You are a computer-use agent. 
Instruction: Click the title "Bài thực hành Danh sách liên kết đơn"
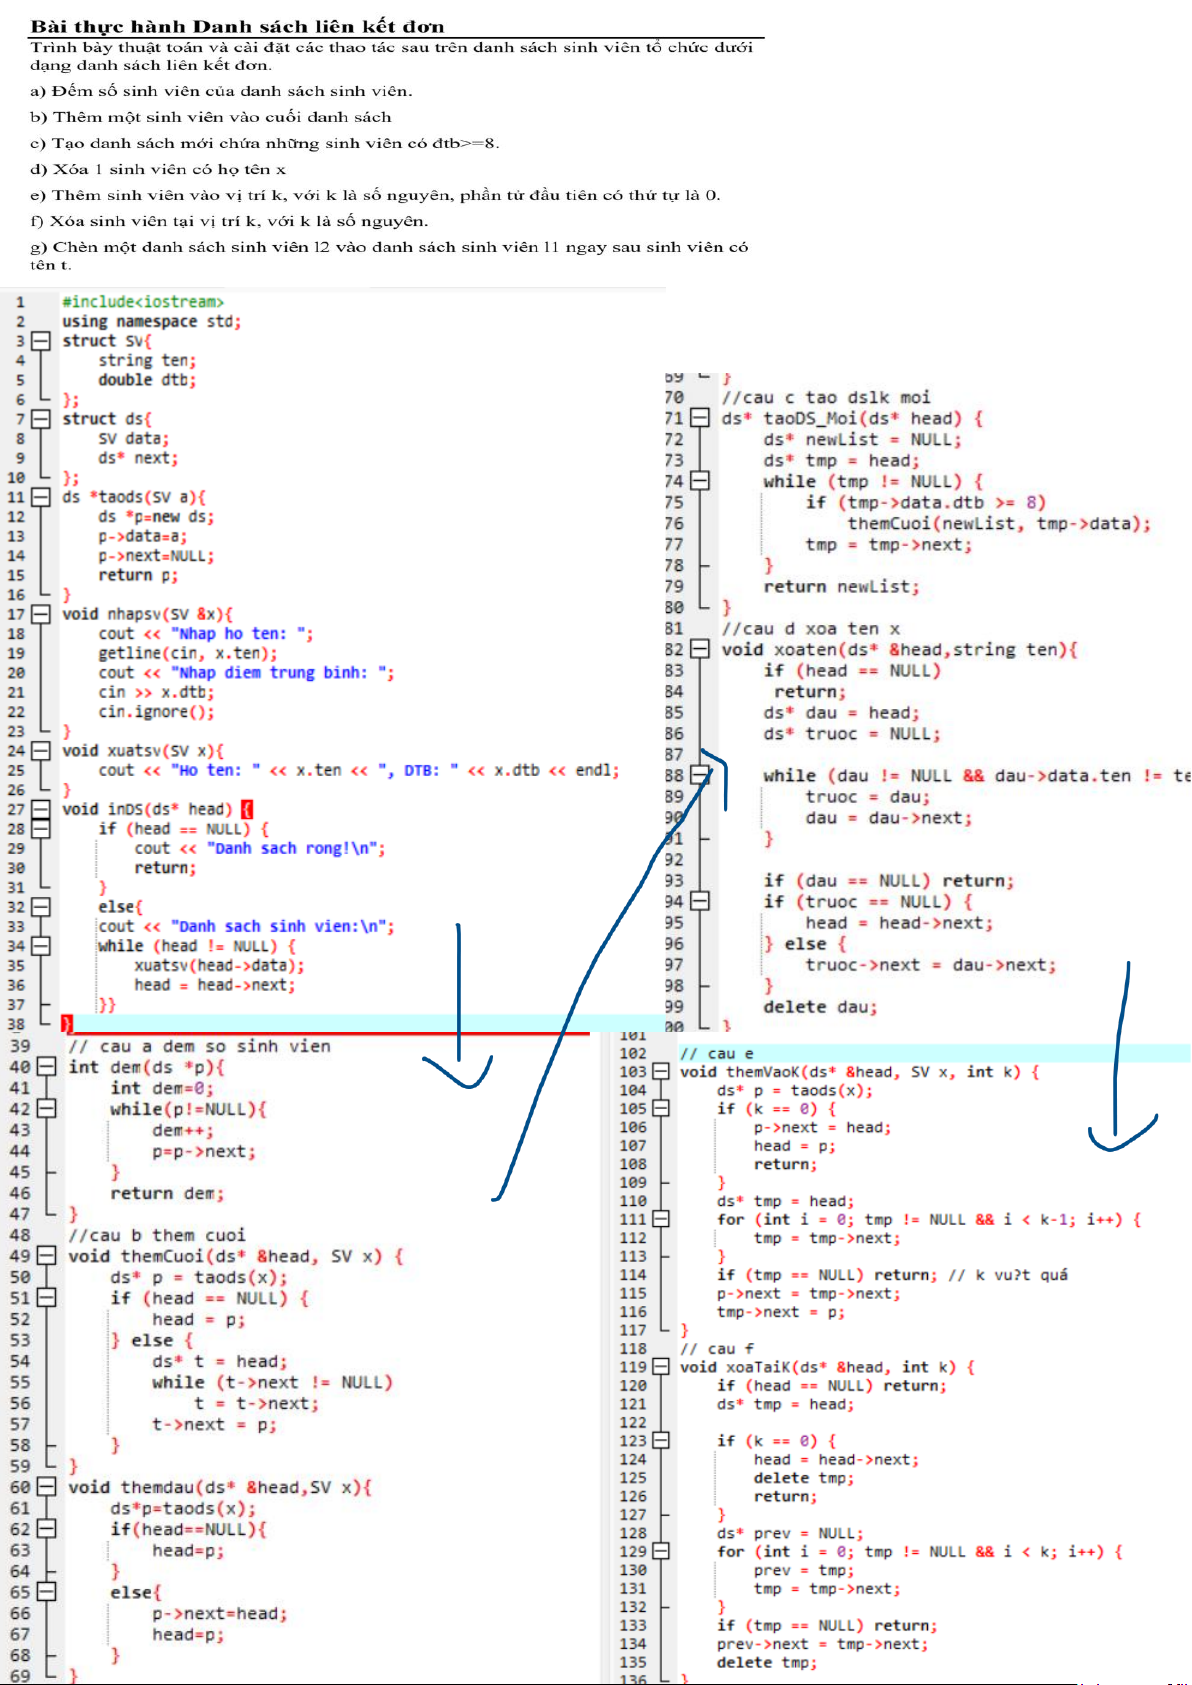pyautogui.click(x=237, y=27)
